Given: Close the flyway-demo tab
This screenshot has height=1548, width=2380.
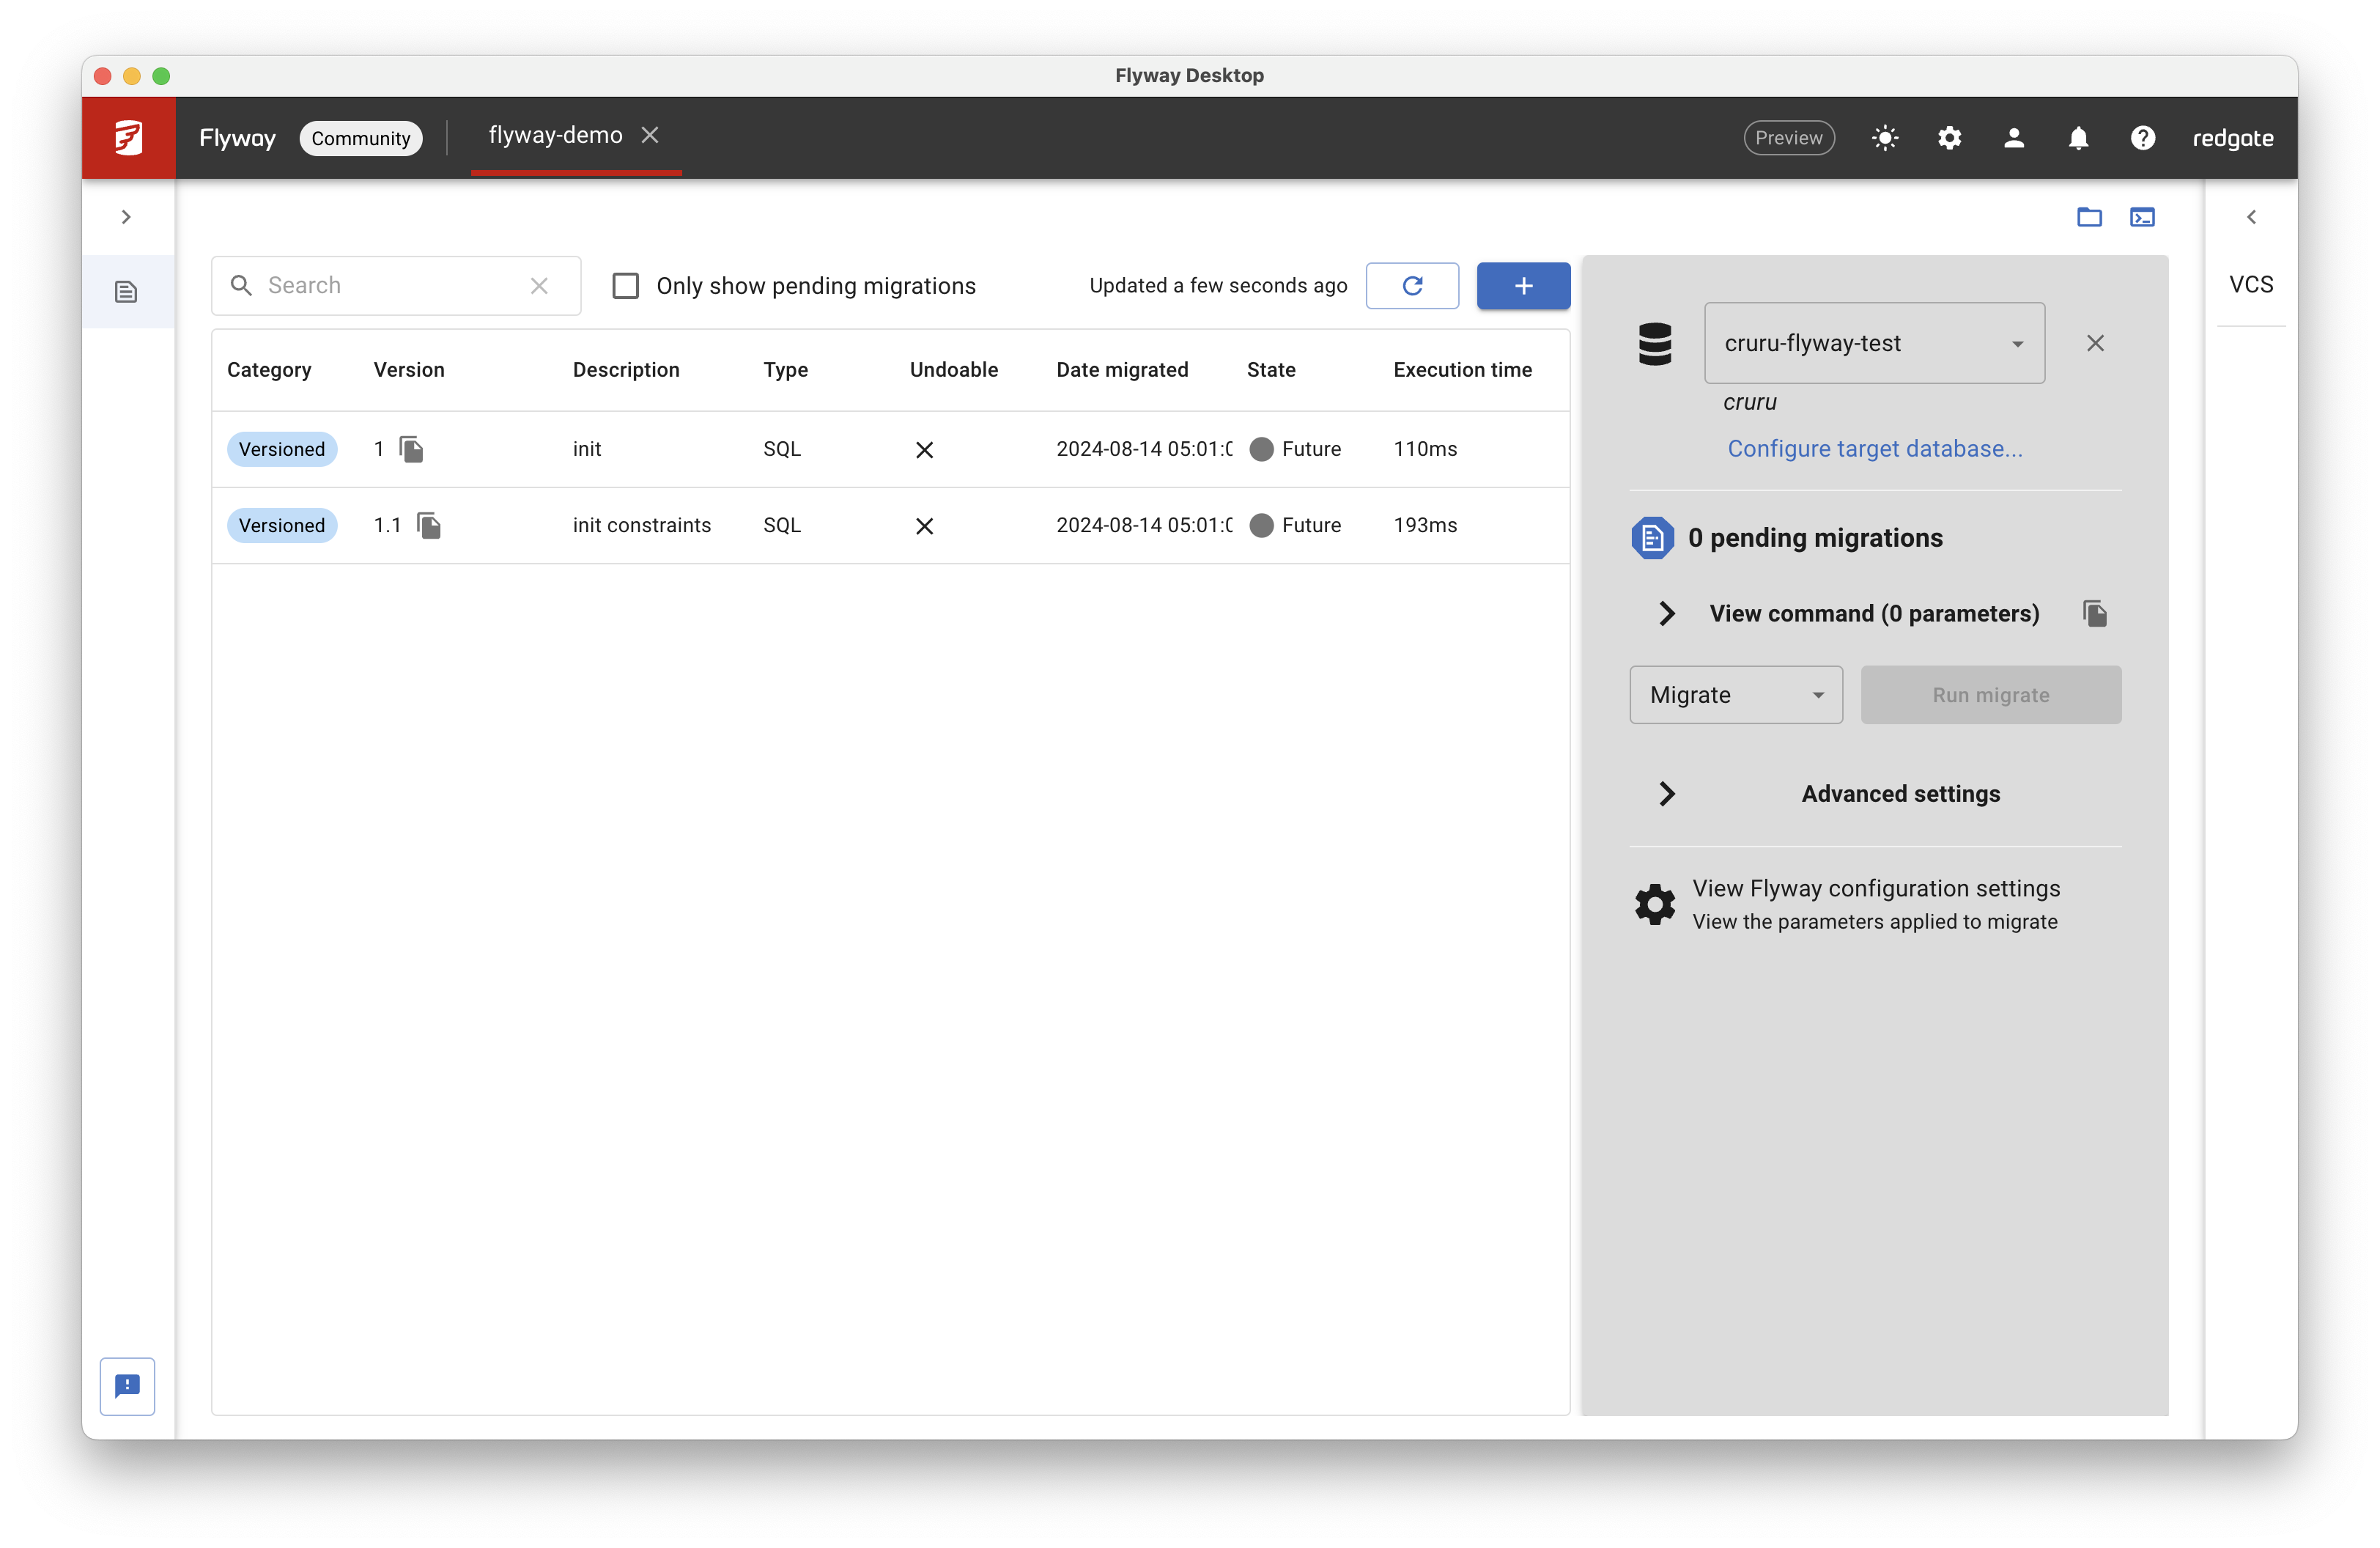Looking at the screenshot, I should point(650,135).
